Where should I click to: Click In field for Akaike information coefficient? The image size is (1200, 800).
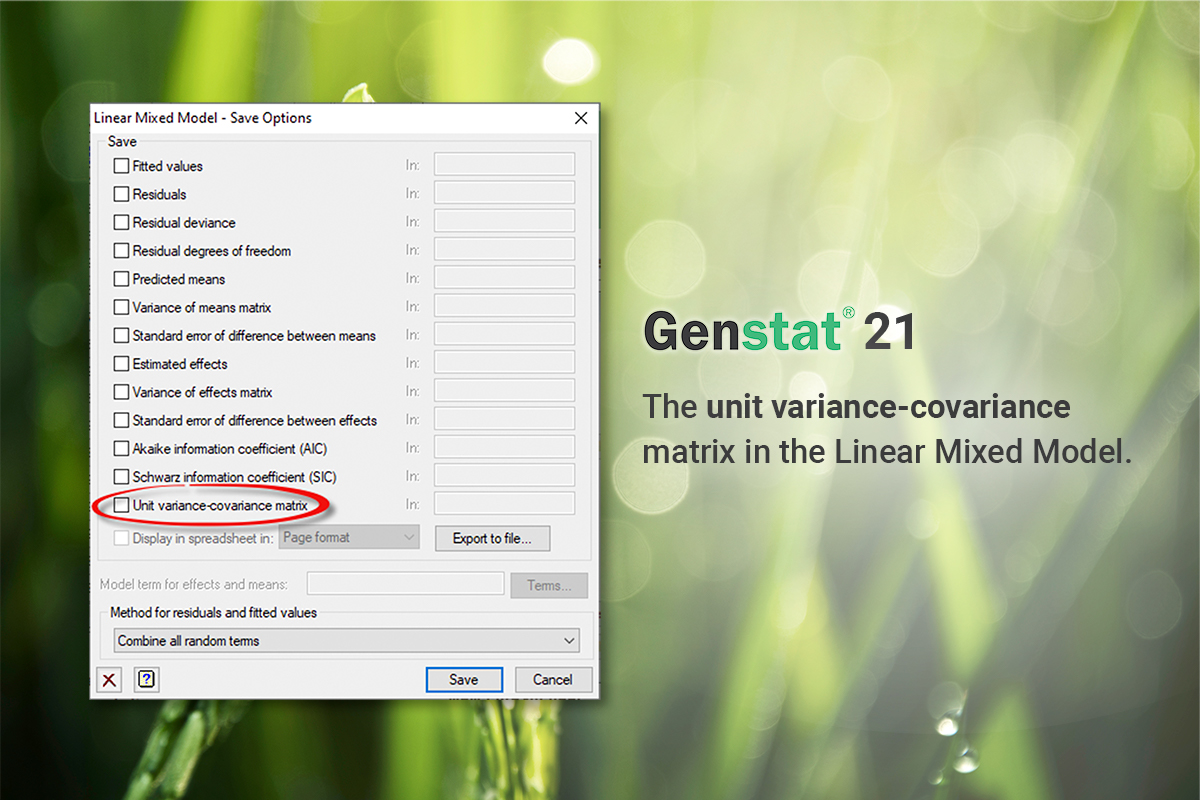(504, 447)
